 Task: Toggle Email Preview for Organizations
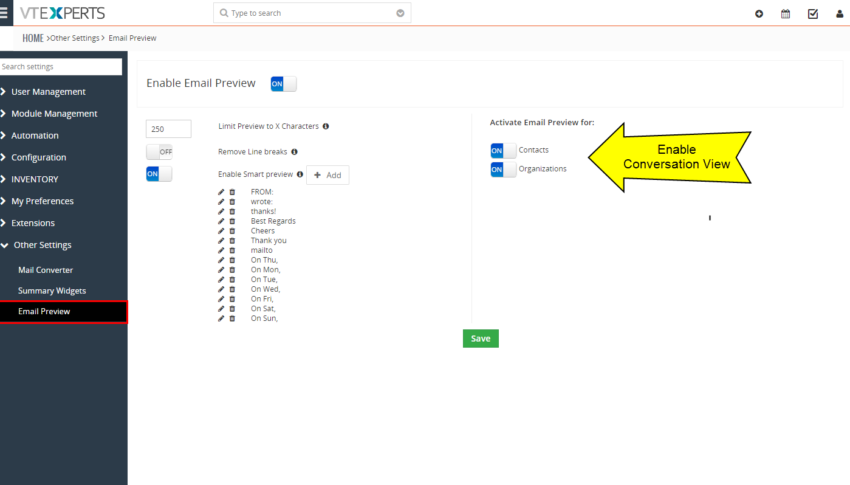pos(503,170)
